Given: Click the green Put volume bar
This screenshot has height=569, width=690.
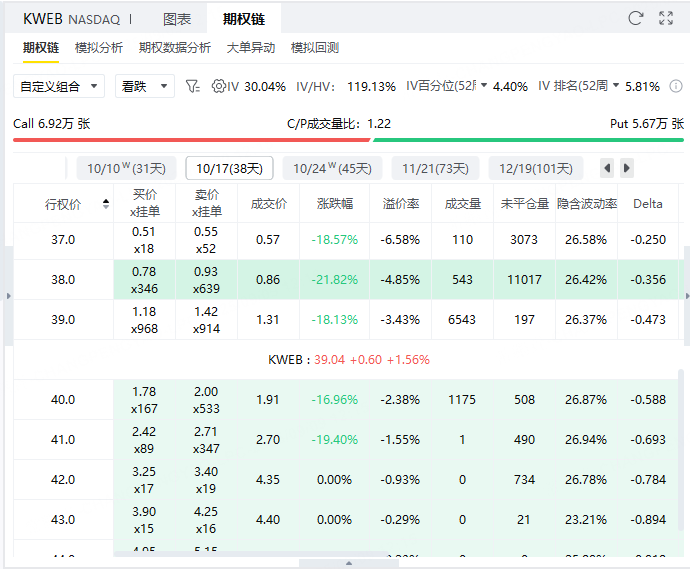Looking at the screenshot, I should [x=529, y=140].
